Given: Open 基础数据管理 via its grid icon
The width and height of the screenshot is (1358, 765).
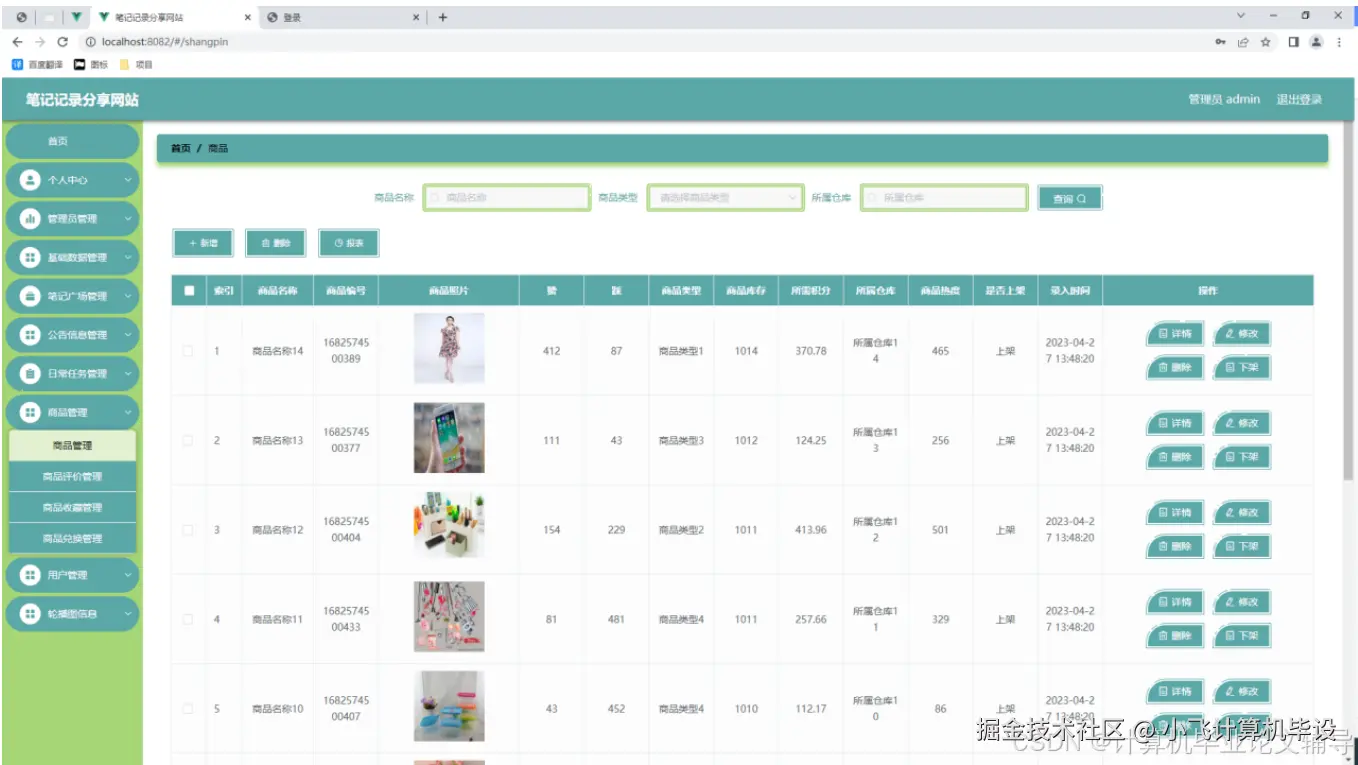Looking at the screenshot, I should pyautogui.click(x=28, y=257).
